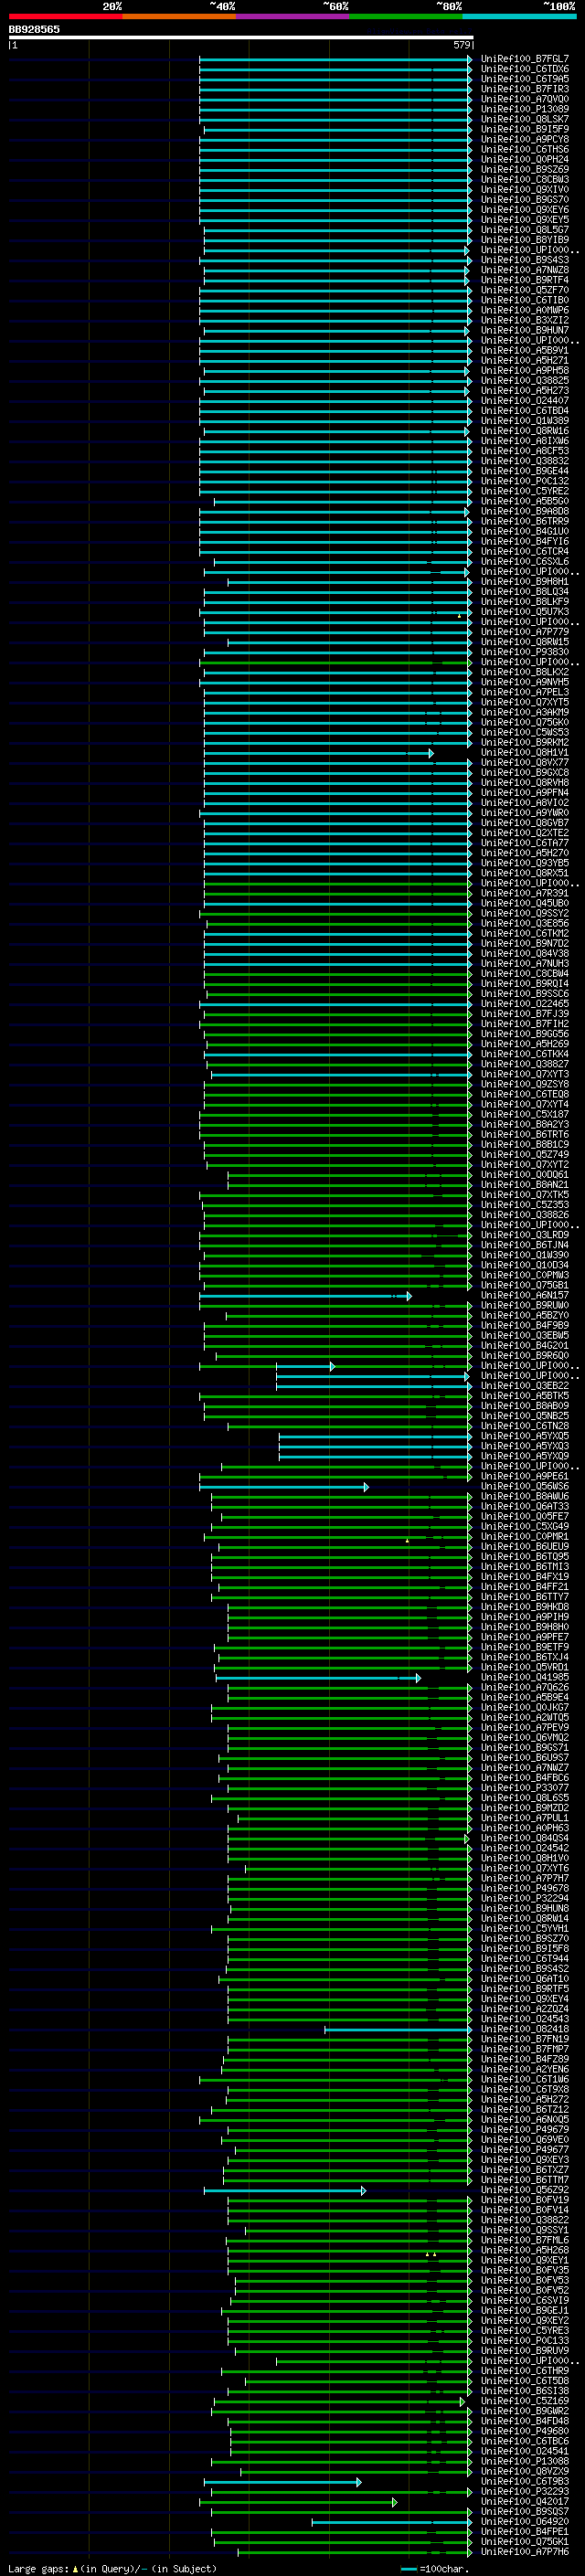
Task: Open hit UniRef100_Q5NB25
Action: point(524,1416)
